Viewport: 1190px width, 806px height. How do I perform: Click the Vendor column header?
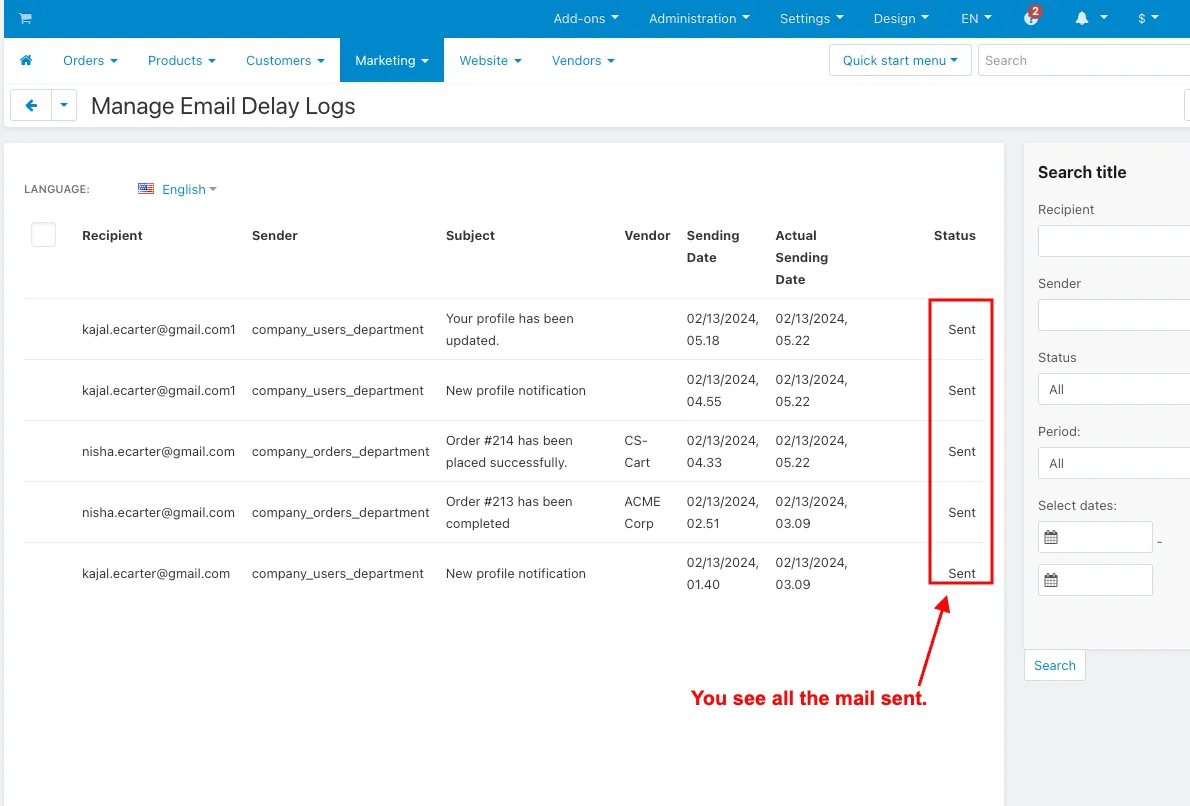pyautogui.click(x=647, y=235)
